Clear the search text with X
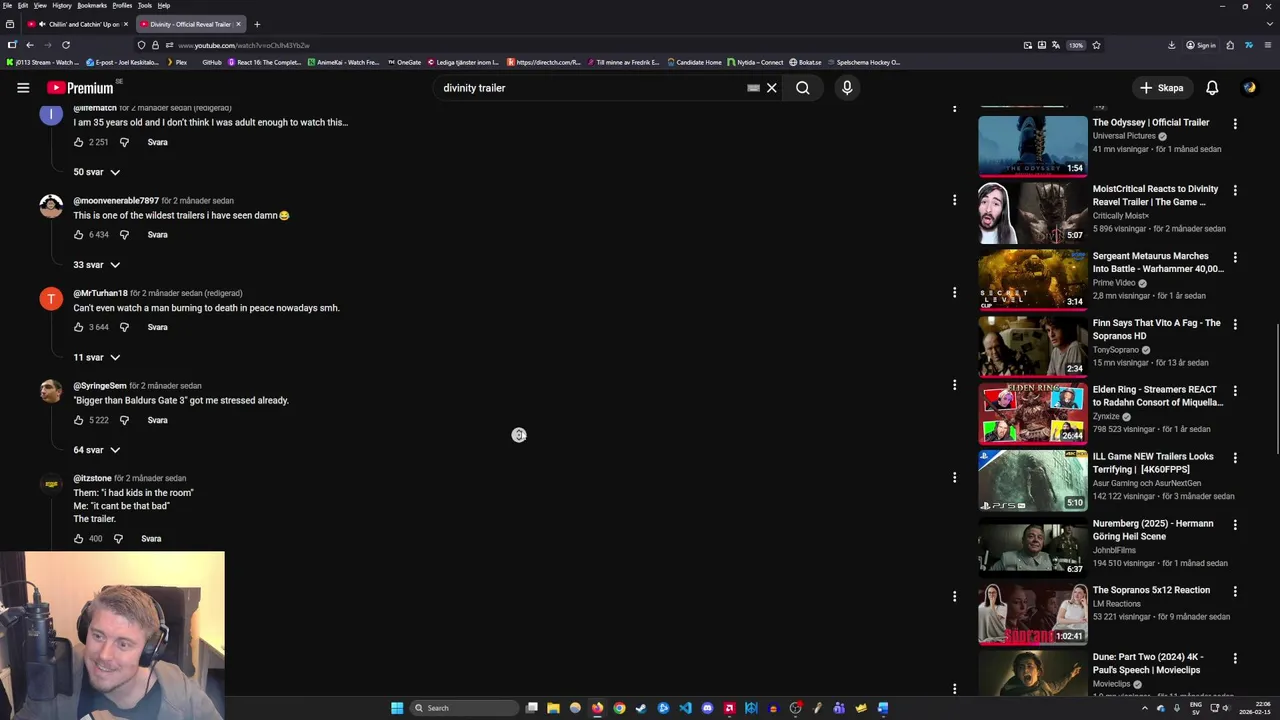 (772, 88)
